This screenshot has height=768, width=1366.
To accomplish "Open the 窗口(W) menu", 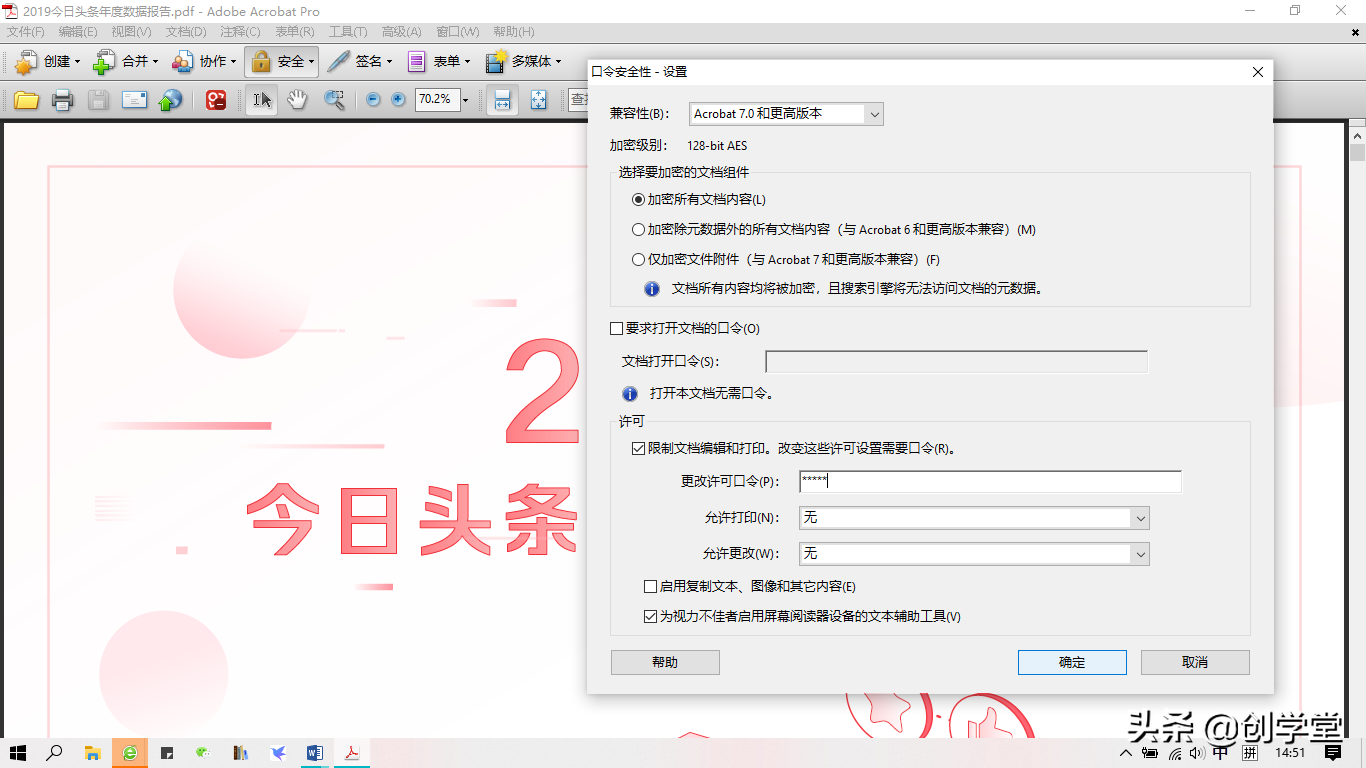I will click(x=457, y=32).
